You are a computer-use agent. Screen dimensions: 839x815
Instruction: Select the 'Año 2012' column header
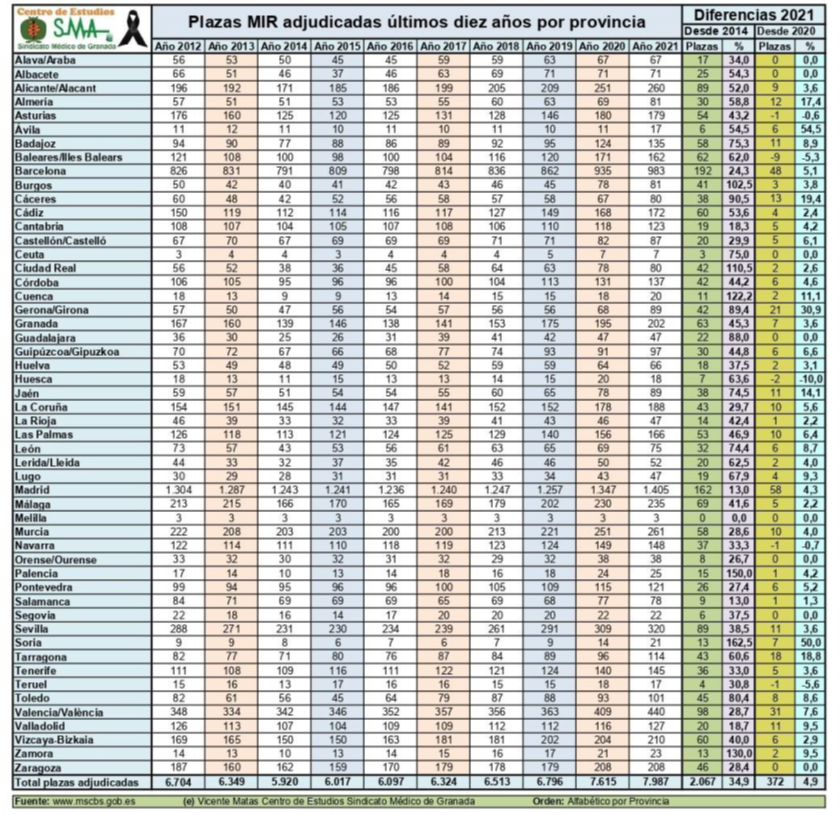click(178, 47)
